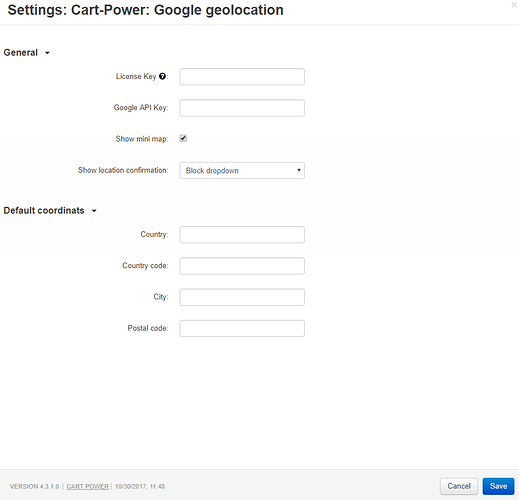Image resolution: width=519 pixels, height=500 pixels.
Task: Focus the License Key input field
Action: 242,77
